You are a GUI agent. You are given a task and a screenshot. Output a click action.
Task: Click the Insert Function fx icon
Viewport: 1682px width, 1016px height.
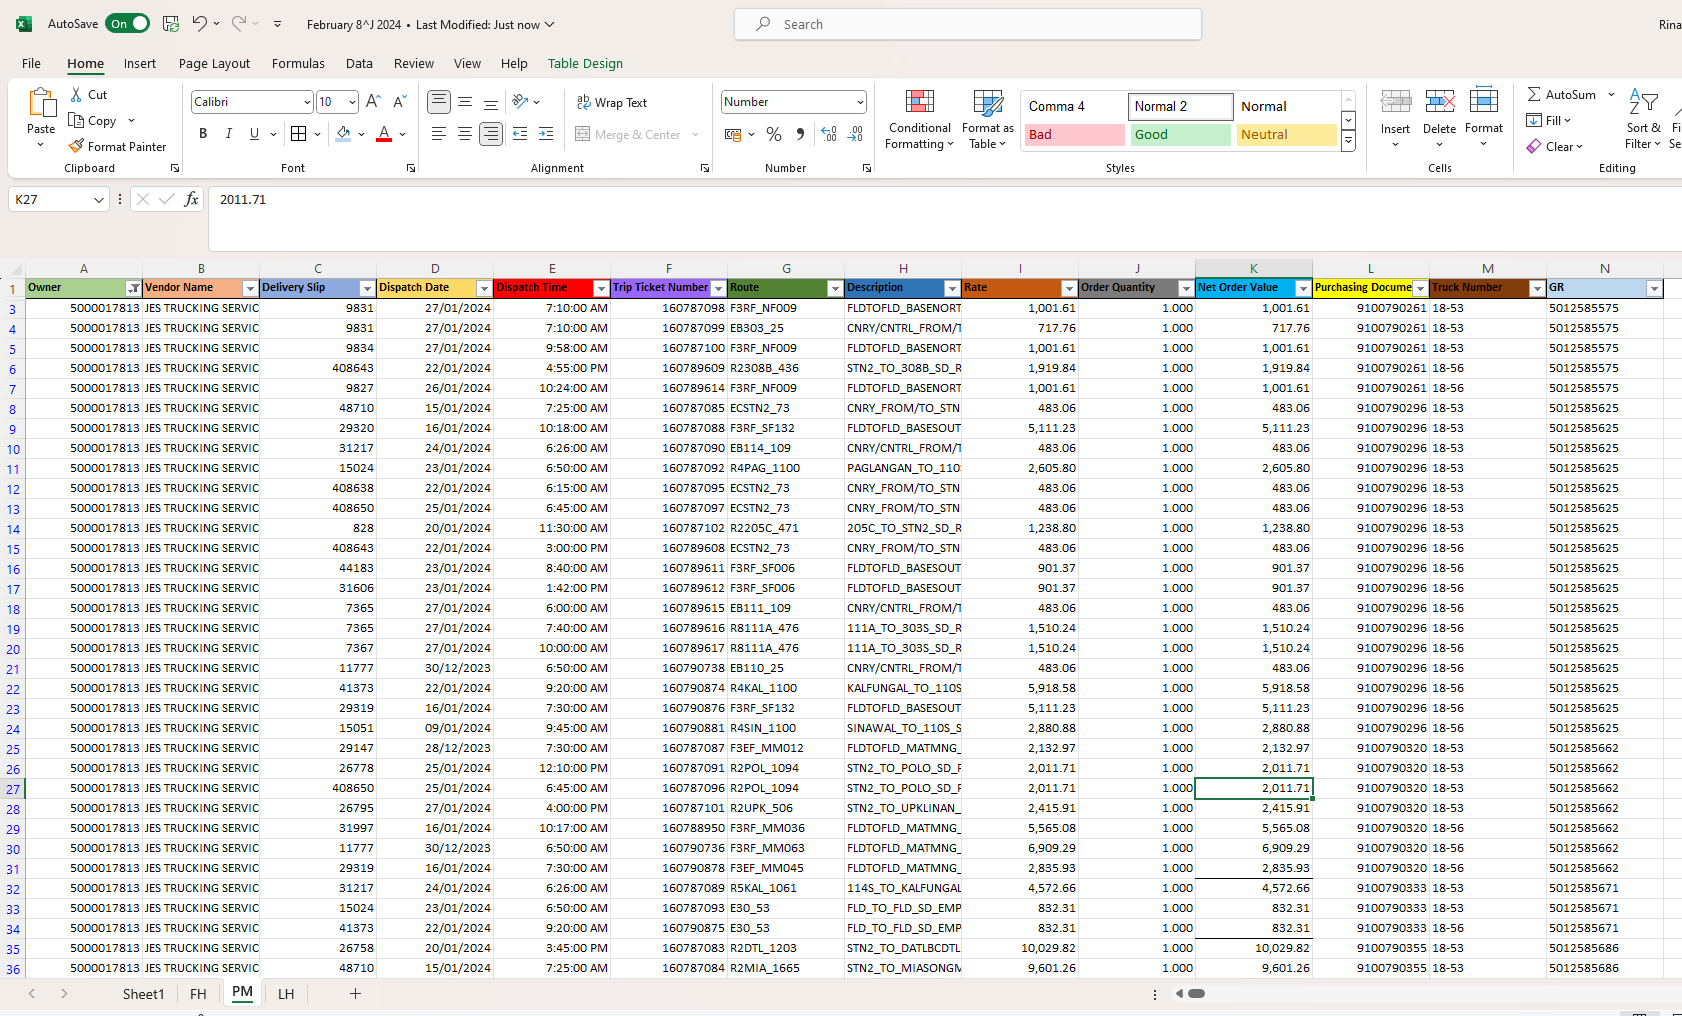(x=191, y=199)
